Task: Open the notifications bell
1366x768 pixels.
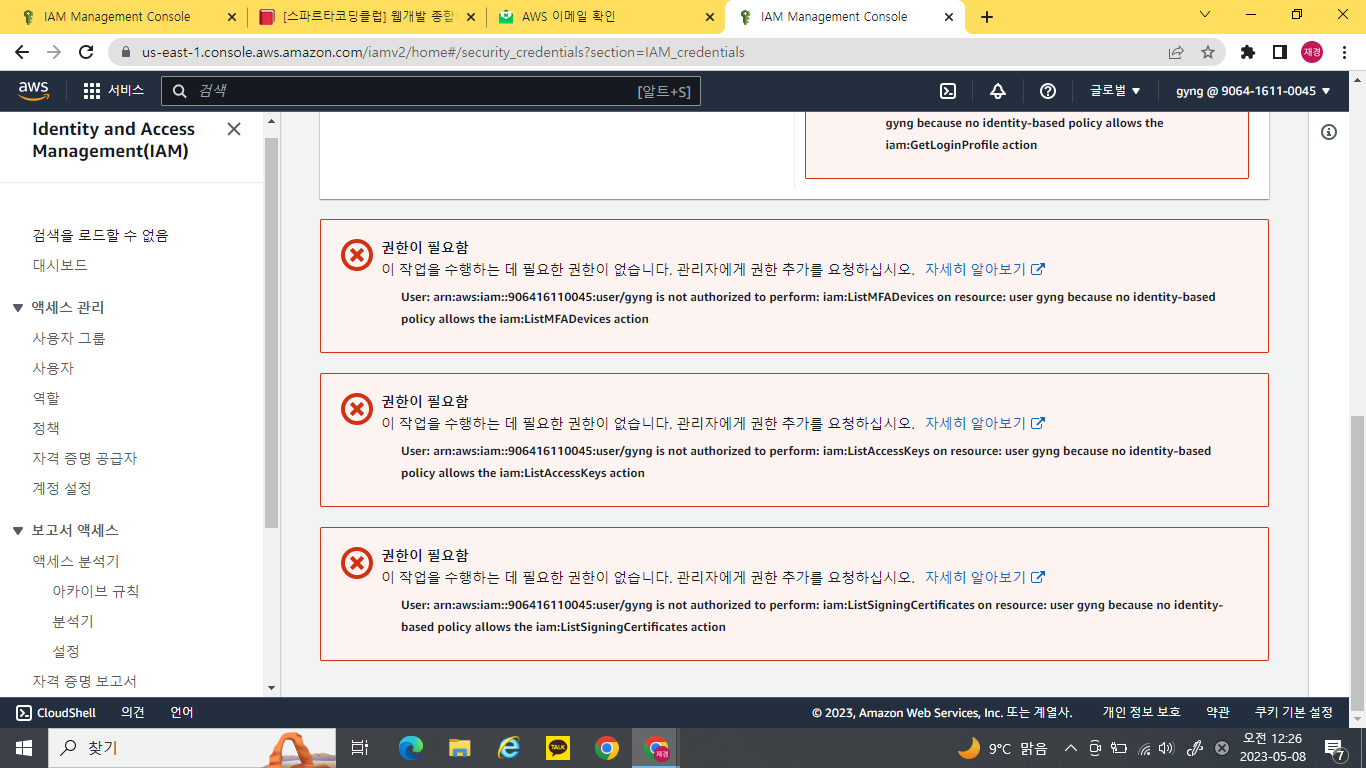Action: [x=998, y=91]
